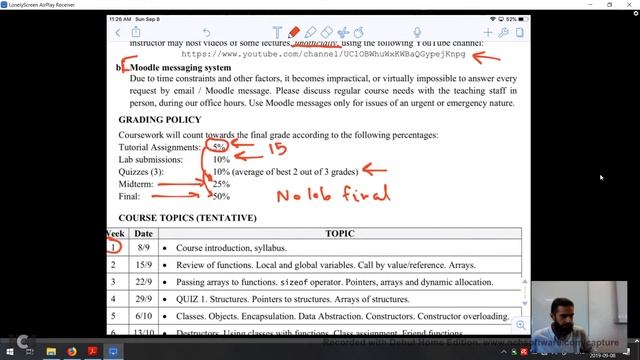Select the Hand pan tool
This screenshot has width=640, height=360.
[x=359, y=32]
